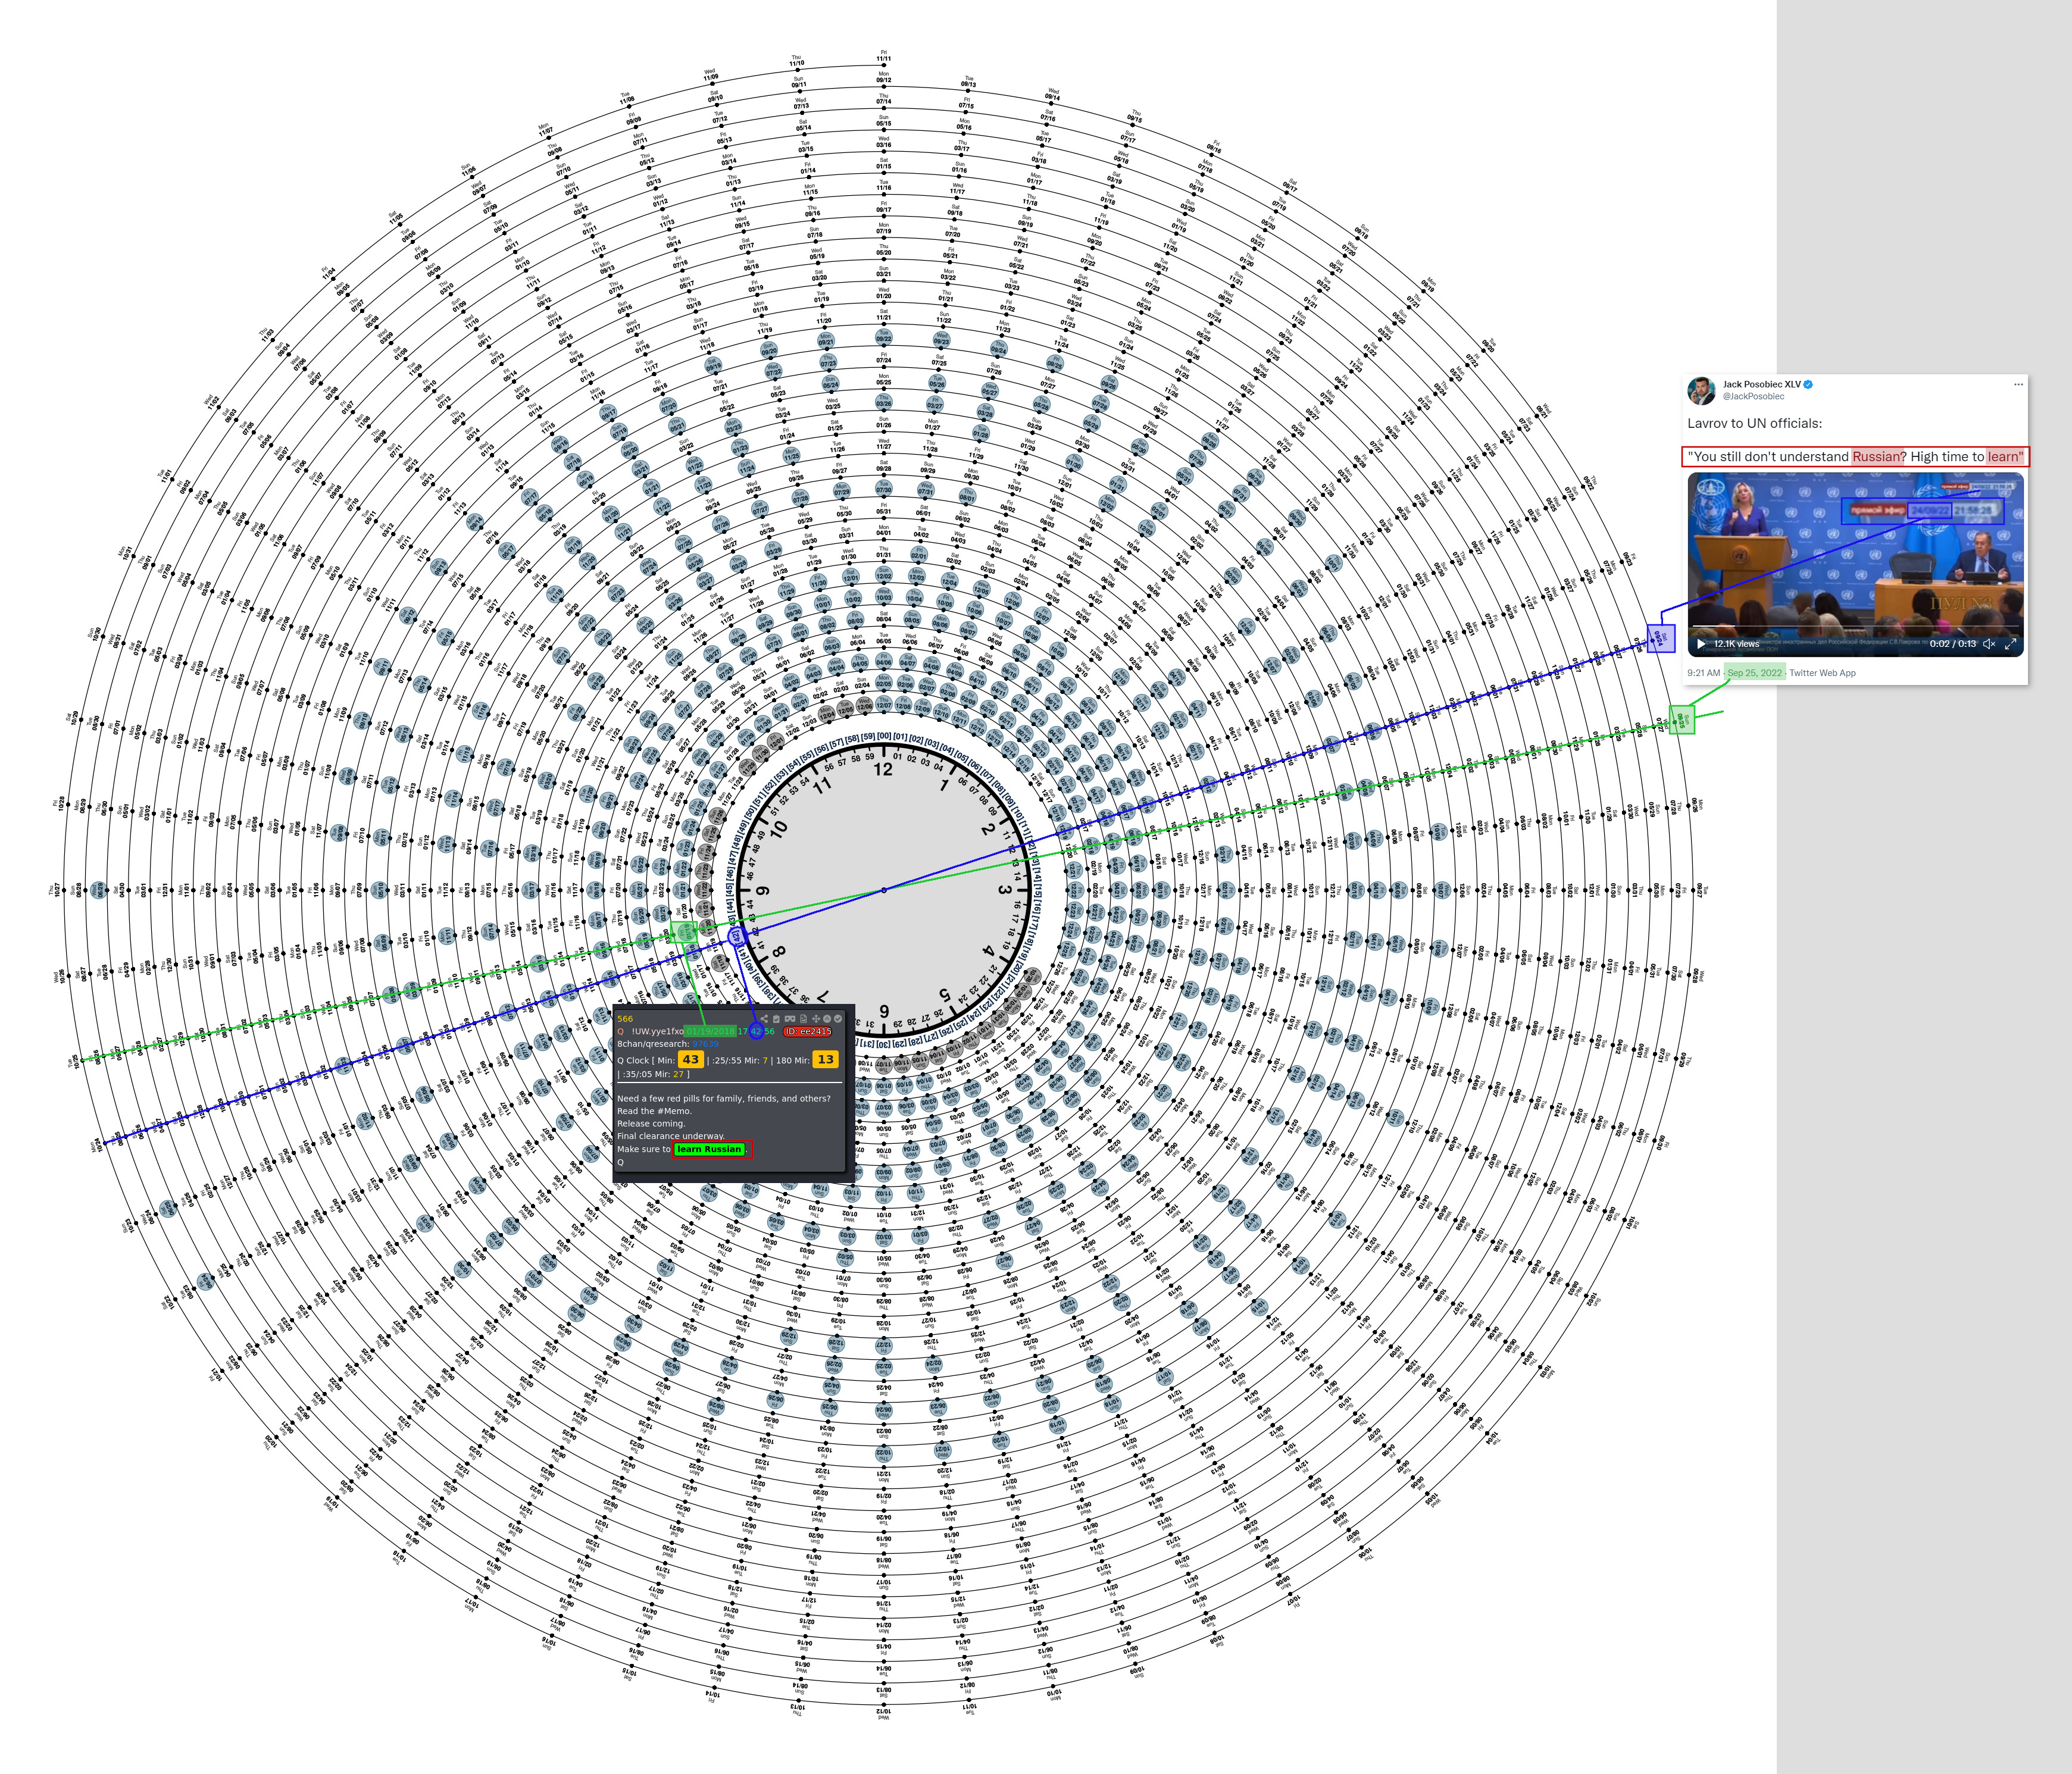Image resolution: width=2072 pixels, height=1774 pixels.
Task: Click the 7 numeral on the clock face
Action: pos(823,996)
